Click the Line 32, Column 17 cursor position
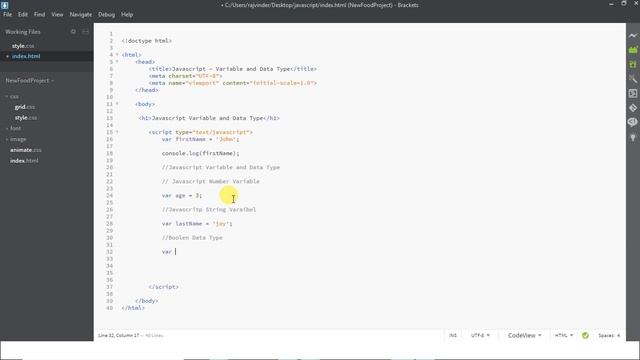Image resolution: width=640 pixels, height=360 pixels. (118, 335)
